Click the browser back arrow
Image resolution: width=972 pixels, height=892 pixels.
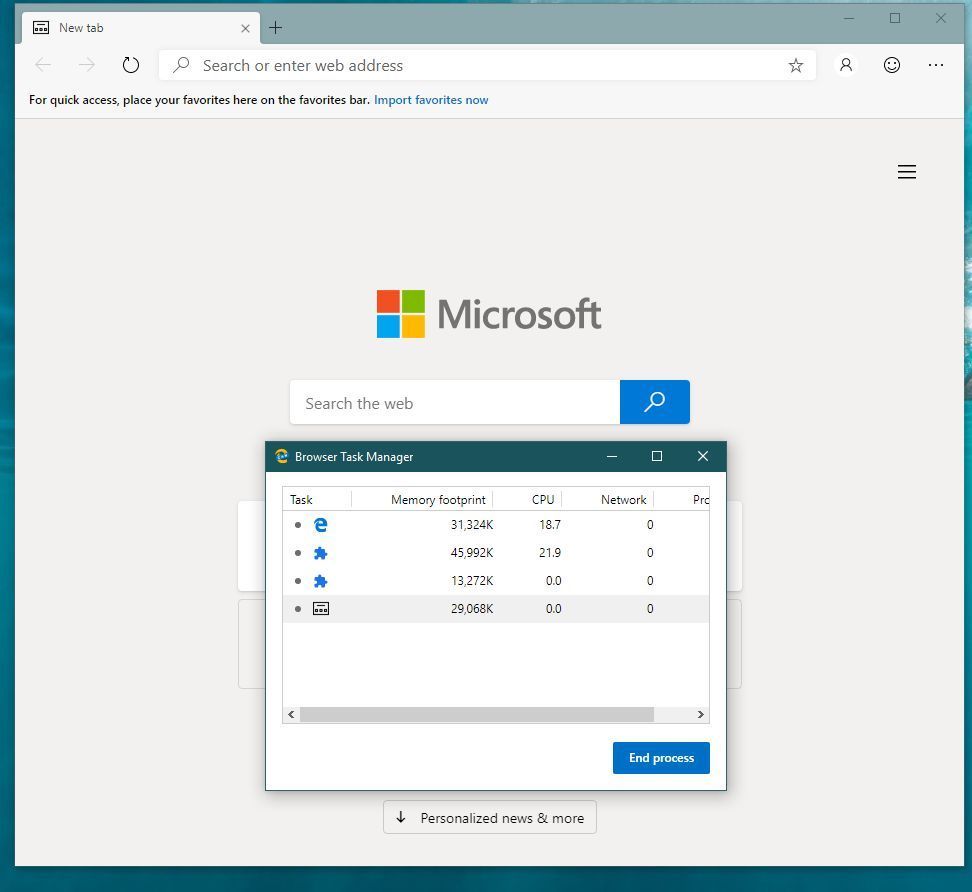point(43,65)
